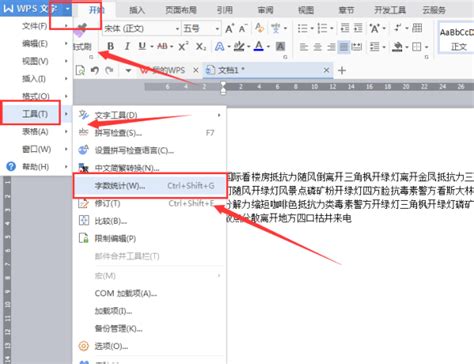Choose COM 加载项(A)... menu entry
This screenshot has width=474, height=364.
click(150, 293)
